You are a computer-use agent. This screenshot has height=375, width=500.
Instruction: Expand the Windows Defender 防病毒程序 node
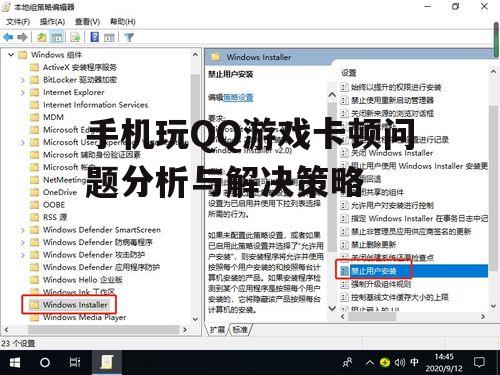coord(23,242)
